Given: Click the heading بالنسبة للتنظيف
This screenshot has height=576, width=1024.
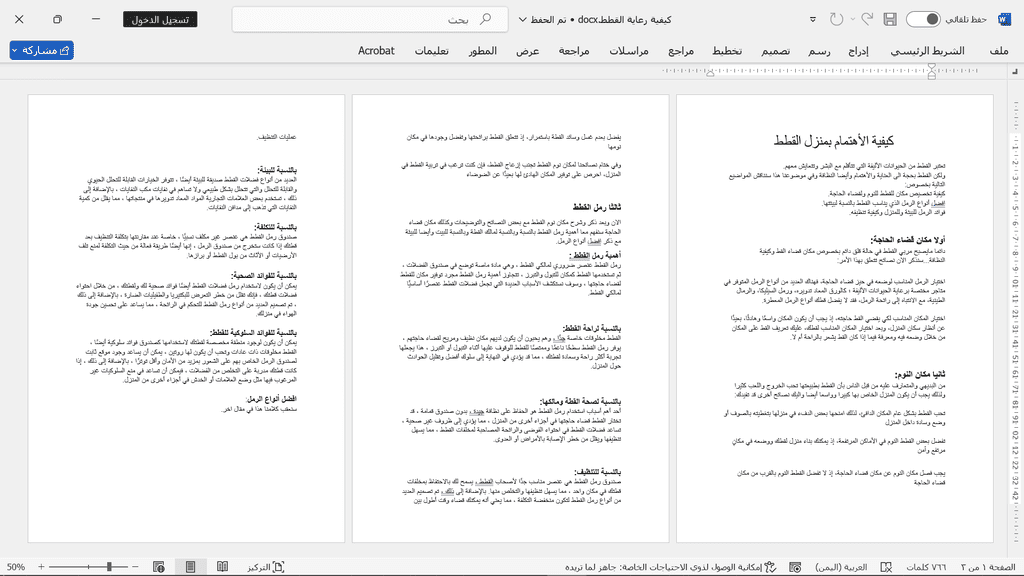Looking at the screenshot, I should click(x=598, y=472).
